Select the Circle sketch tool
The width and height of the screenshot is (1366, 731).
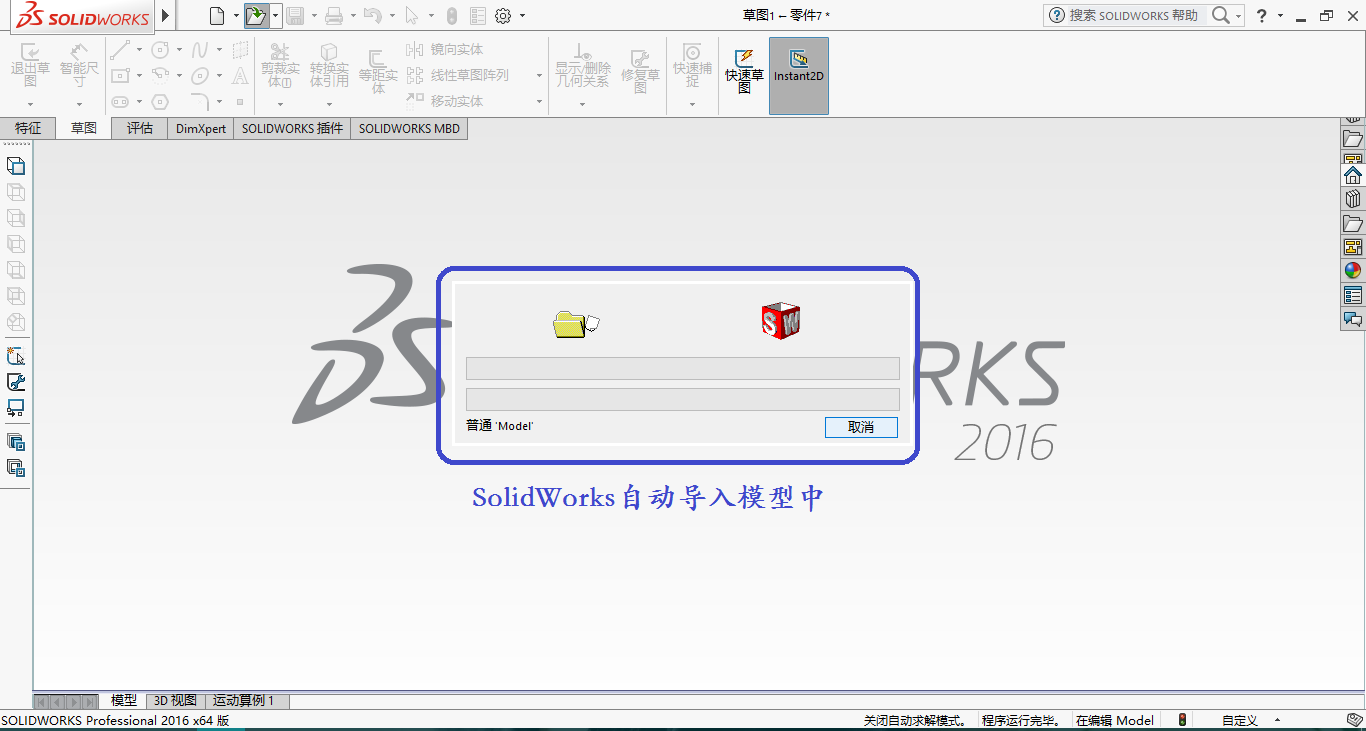tap(160, 49)
